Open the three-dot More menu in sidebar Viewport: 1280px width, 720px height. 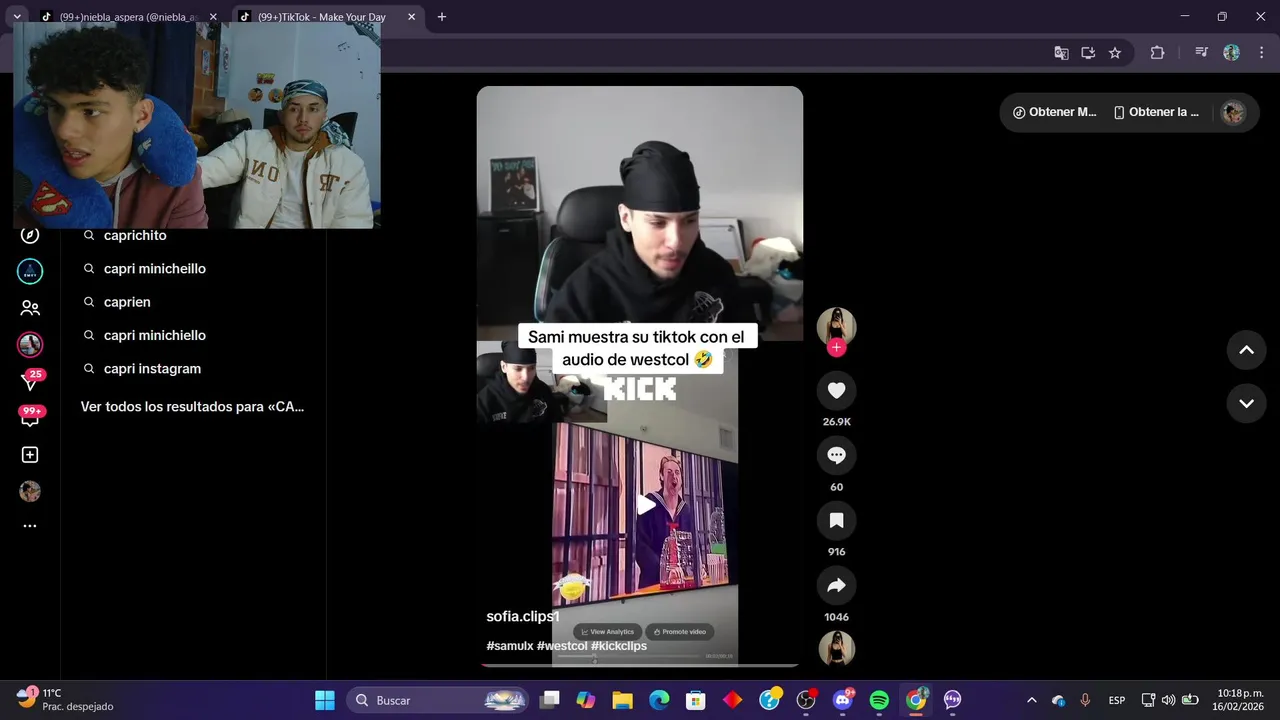coord(30,526)
